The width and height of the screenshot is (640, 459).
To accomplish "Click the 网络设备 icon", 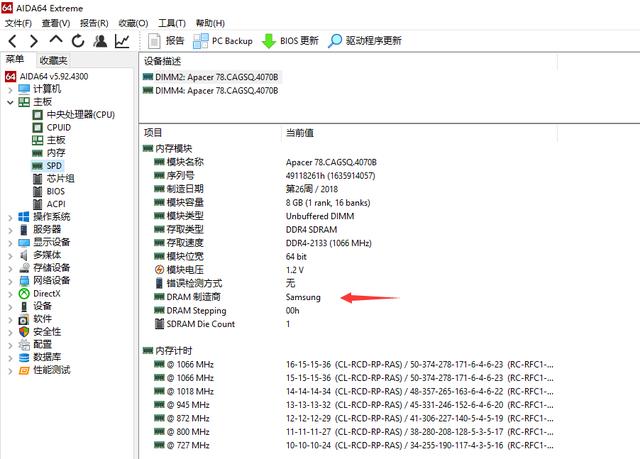I will (24, 281).
